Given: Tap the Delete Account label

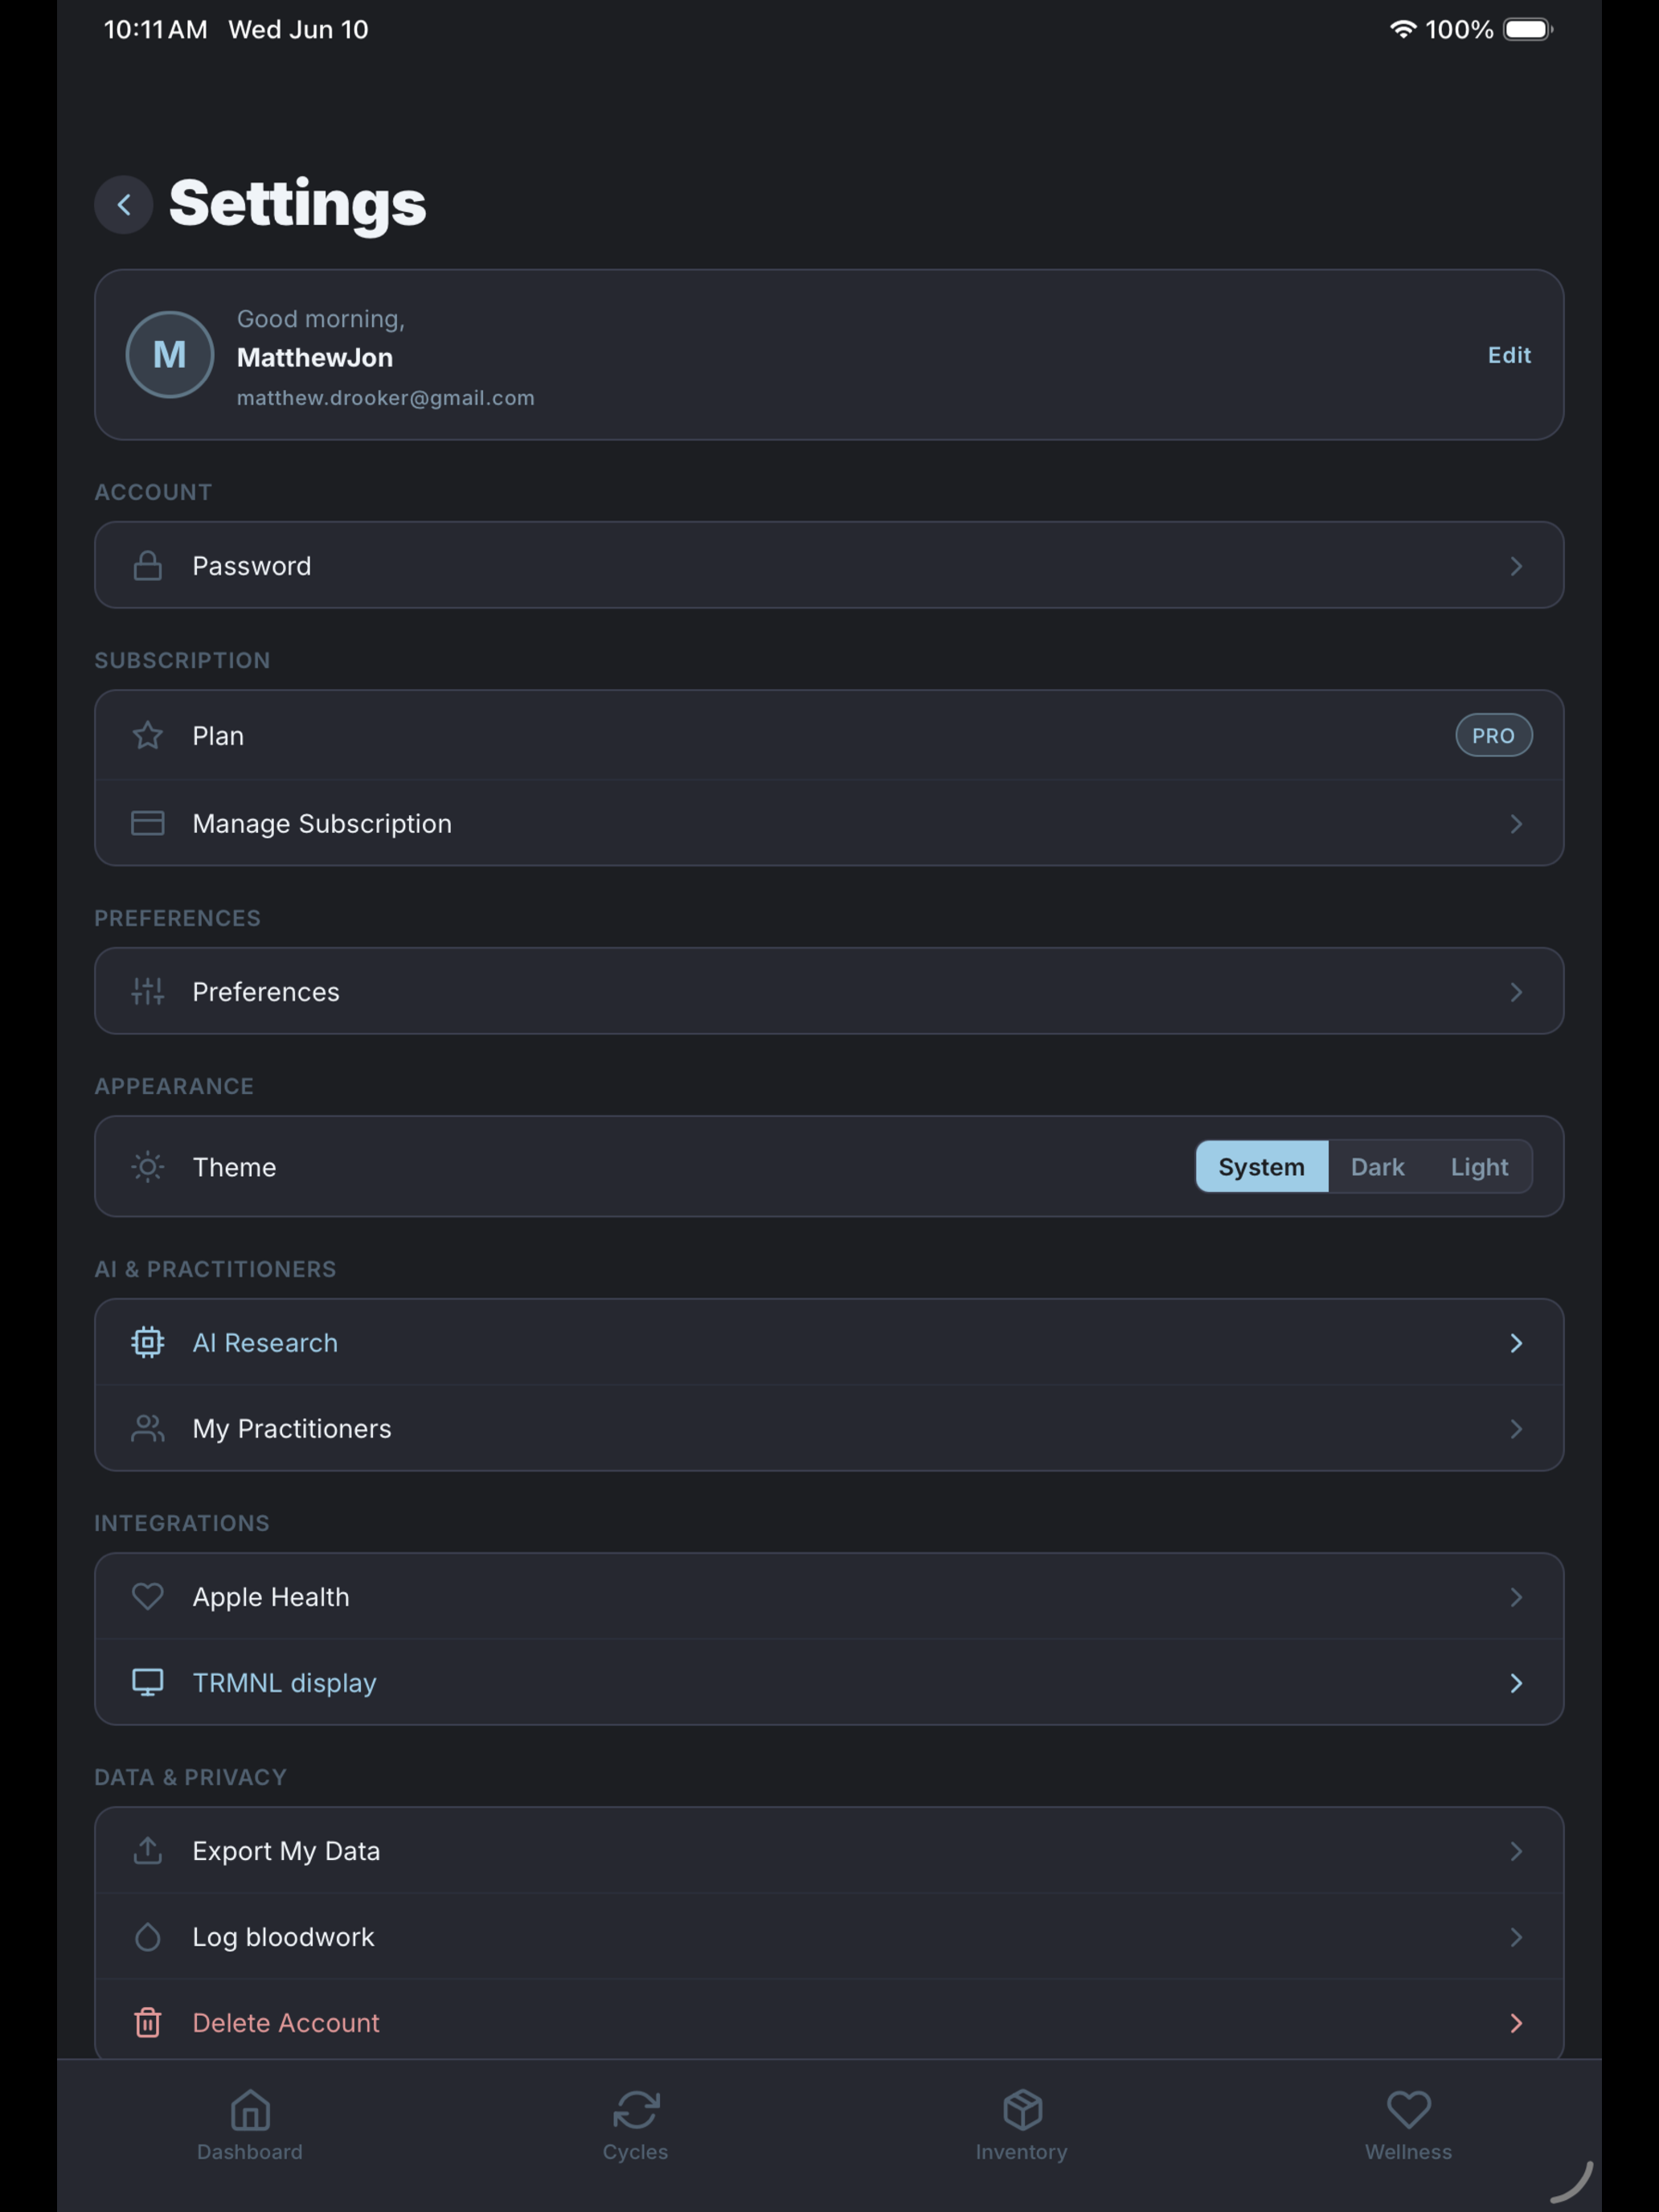Looking at the screenshot, I should point(286,2022).
